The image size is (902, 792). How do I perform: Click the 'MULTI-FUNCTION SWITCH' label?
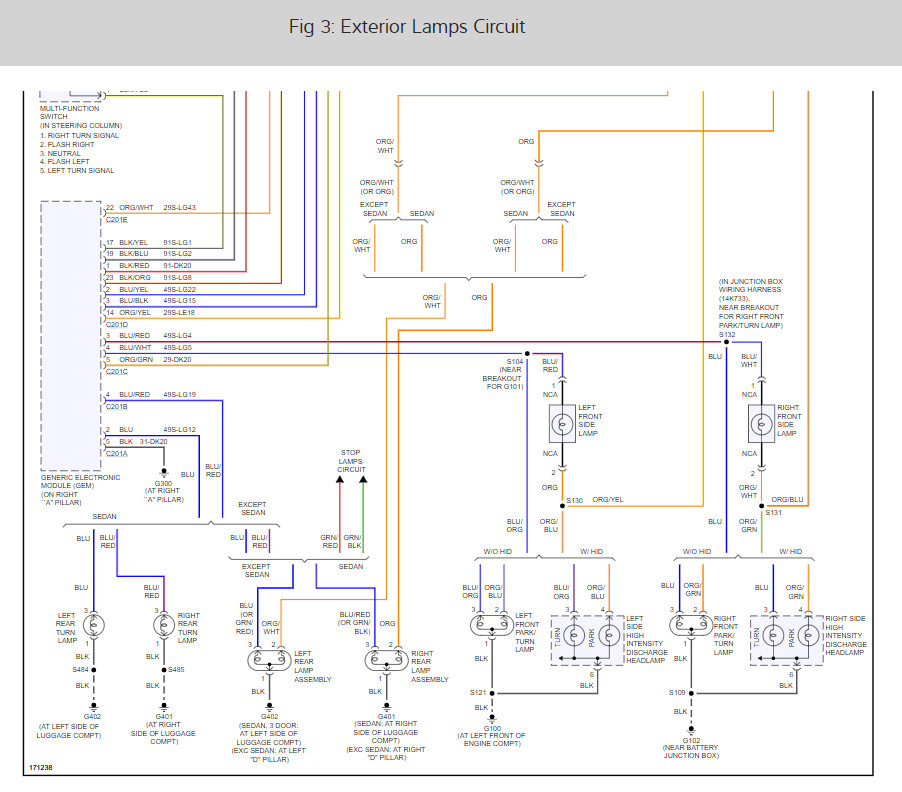pos(69,112)
